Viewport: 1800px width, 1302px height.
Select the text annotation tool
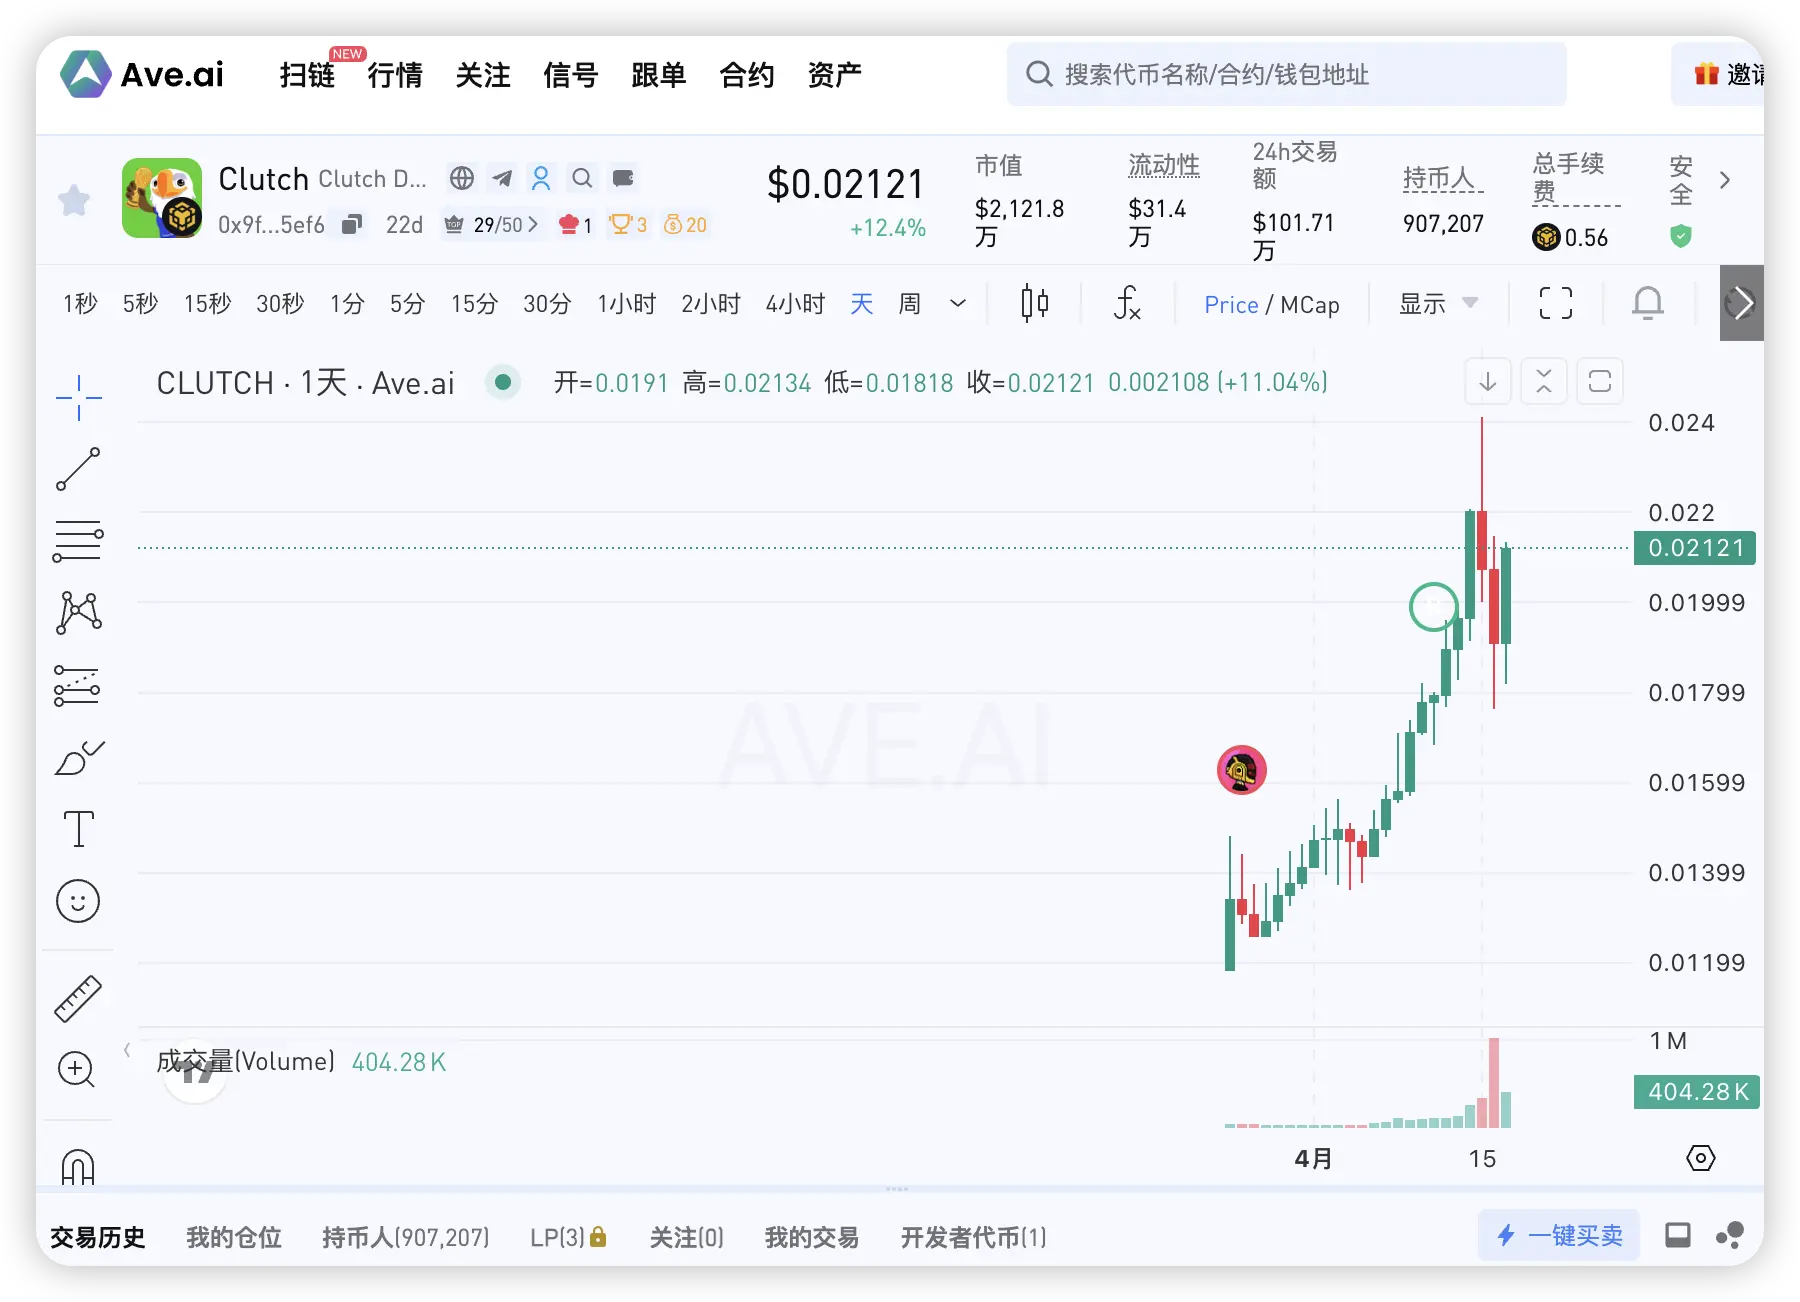(x=78, y=830)
